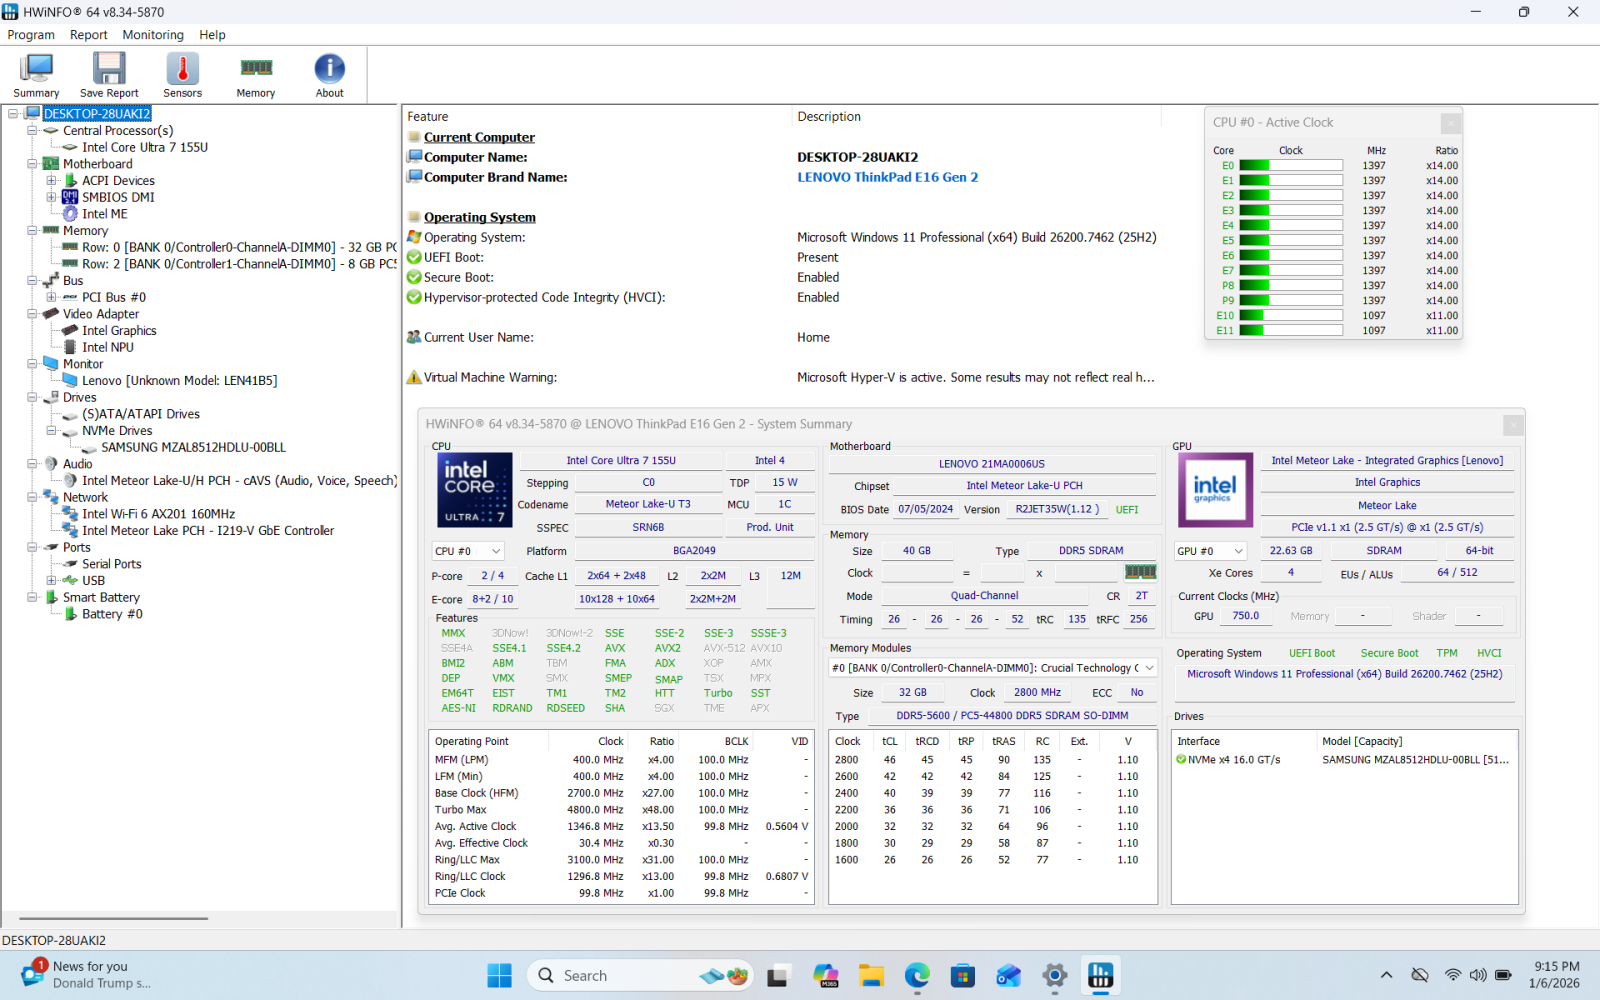The width and height of the screenshot is (1600, 1000).
Task: Select the I219-V GbE Controller node
Action: pos(208,531)
